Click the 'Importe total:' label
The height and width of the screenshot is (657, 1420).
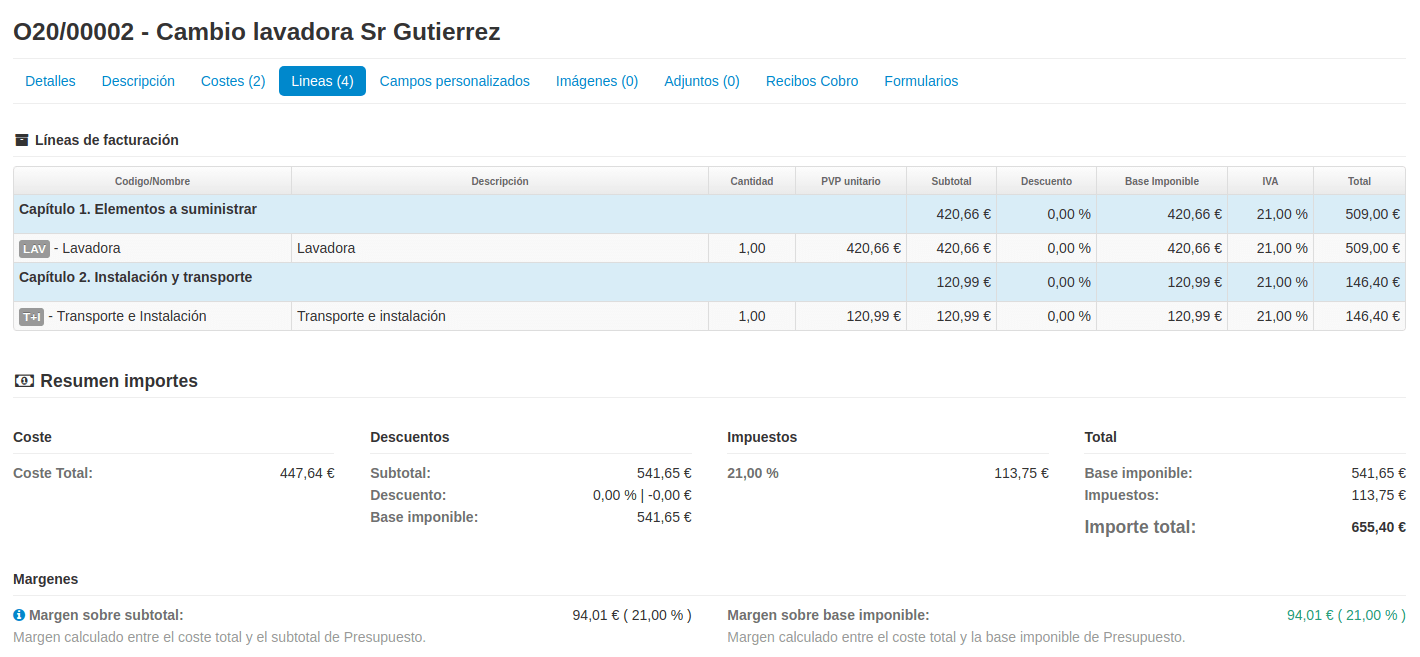click(x=1140, y=527)
